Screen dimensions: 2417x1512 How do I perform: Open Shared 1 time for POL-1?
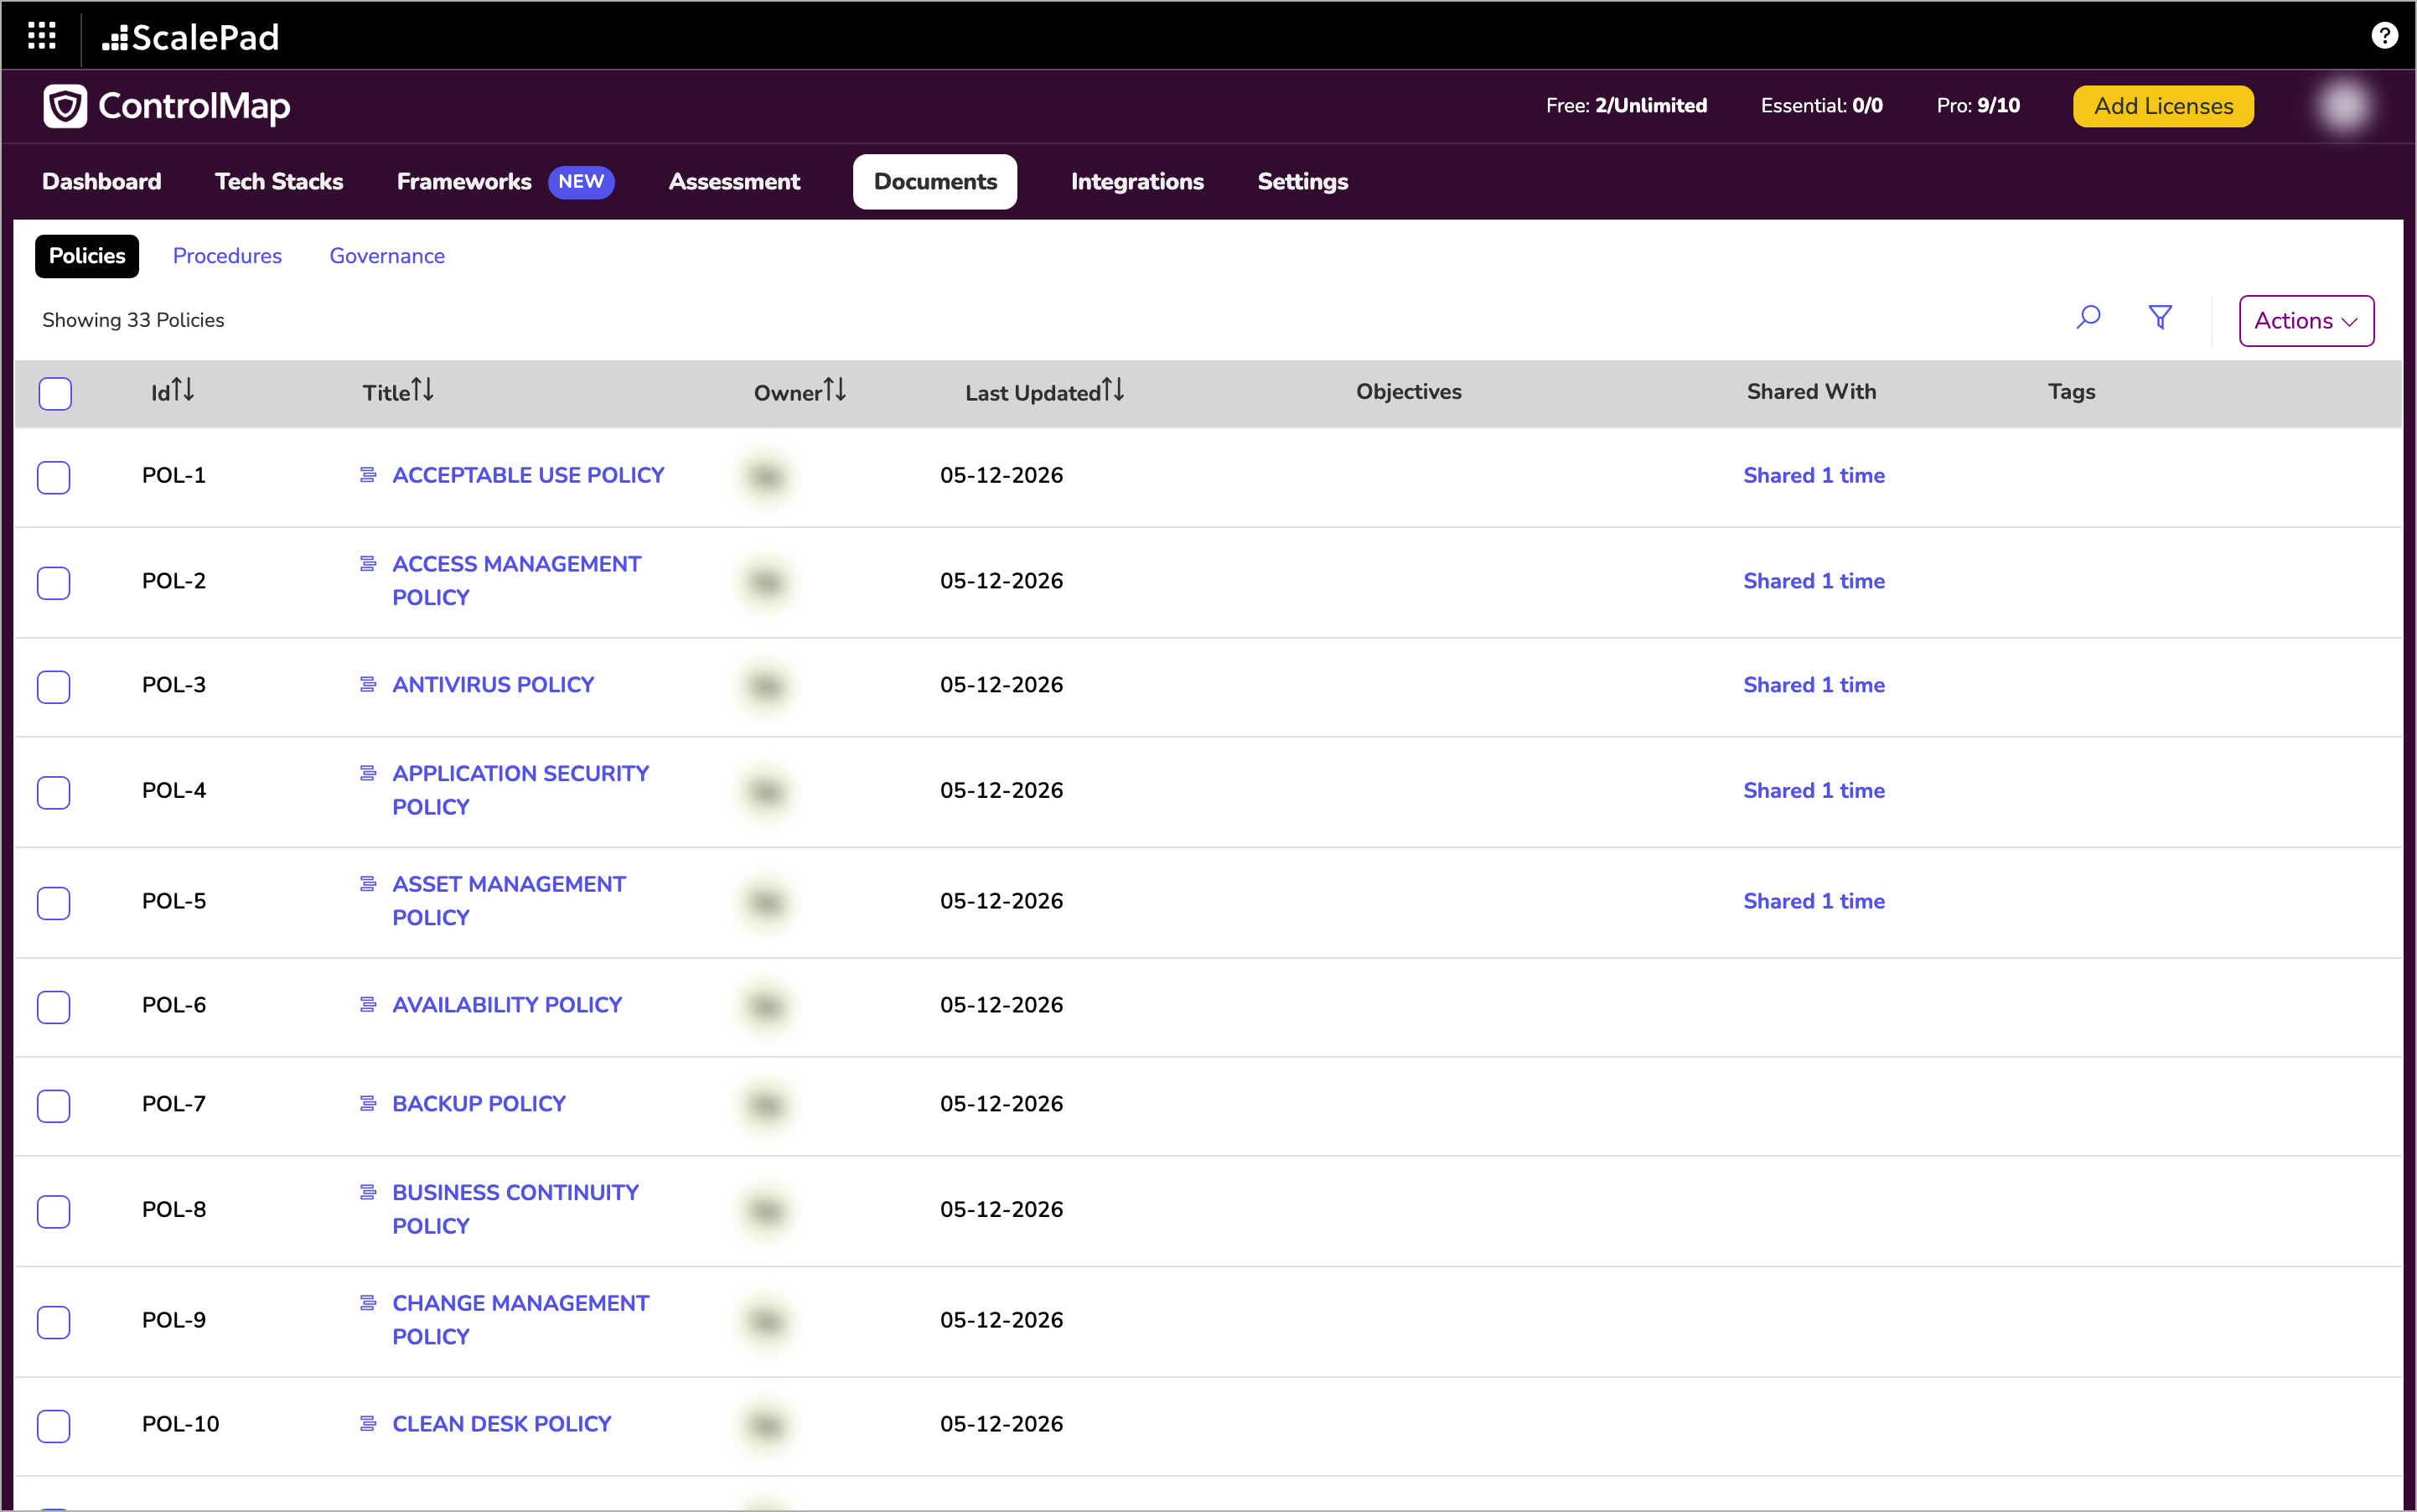(x=1814, y=475)
